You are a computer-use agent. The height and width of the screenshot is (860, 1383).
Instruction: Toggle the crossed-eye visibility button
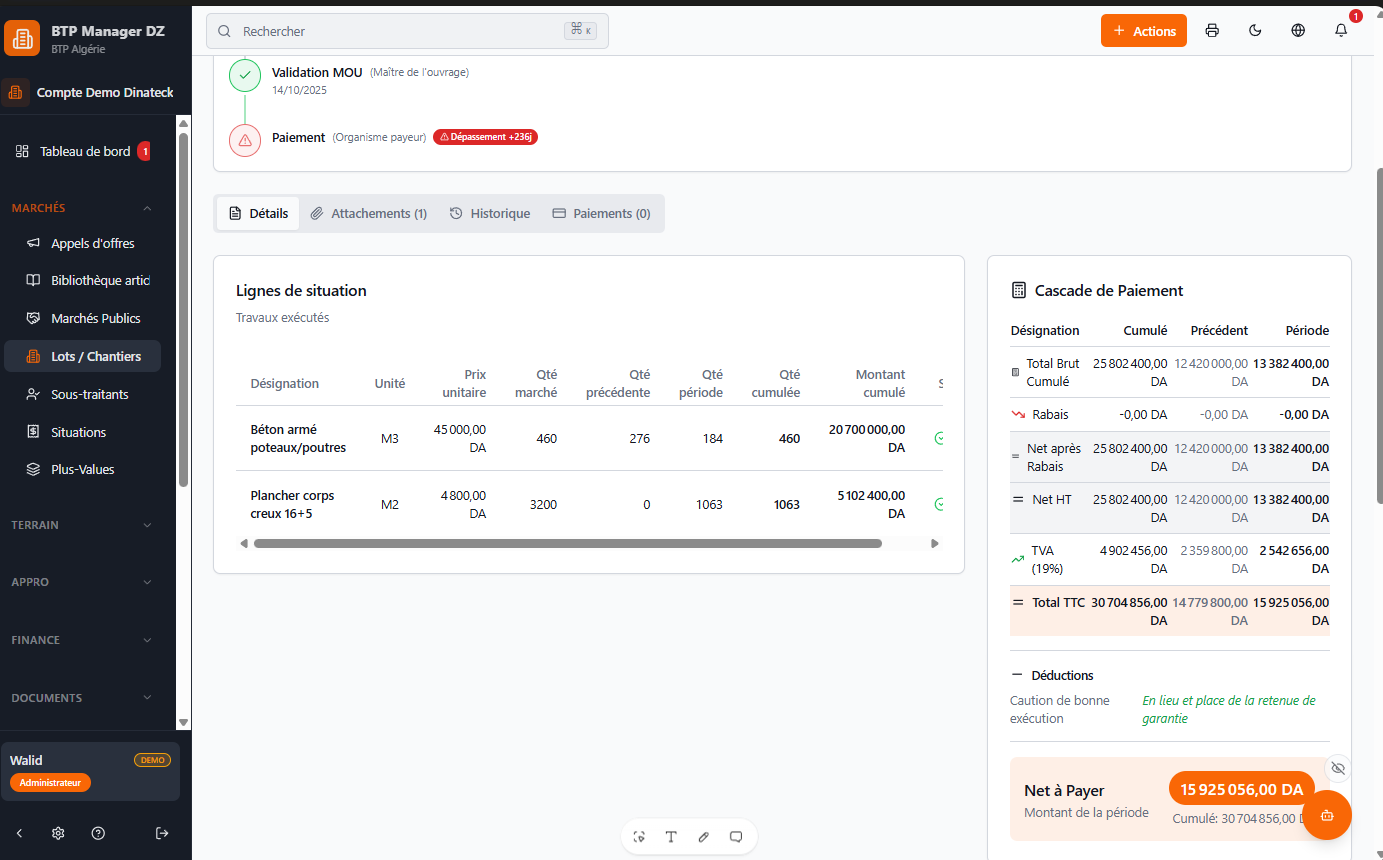(1338, 768)
